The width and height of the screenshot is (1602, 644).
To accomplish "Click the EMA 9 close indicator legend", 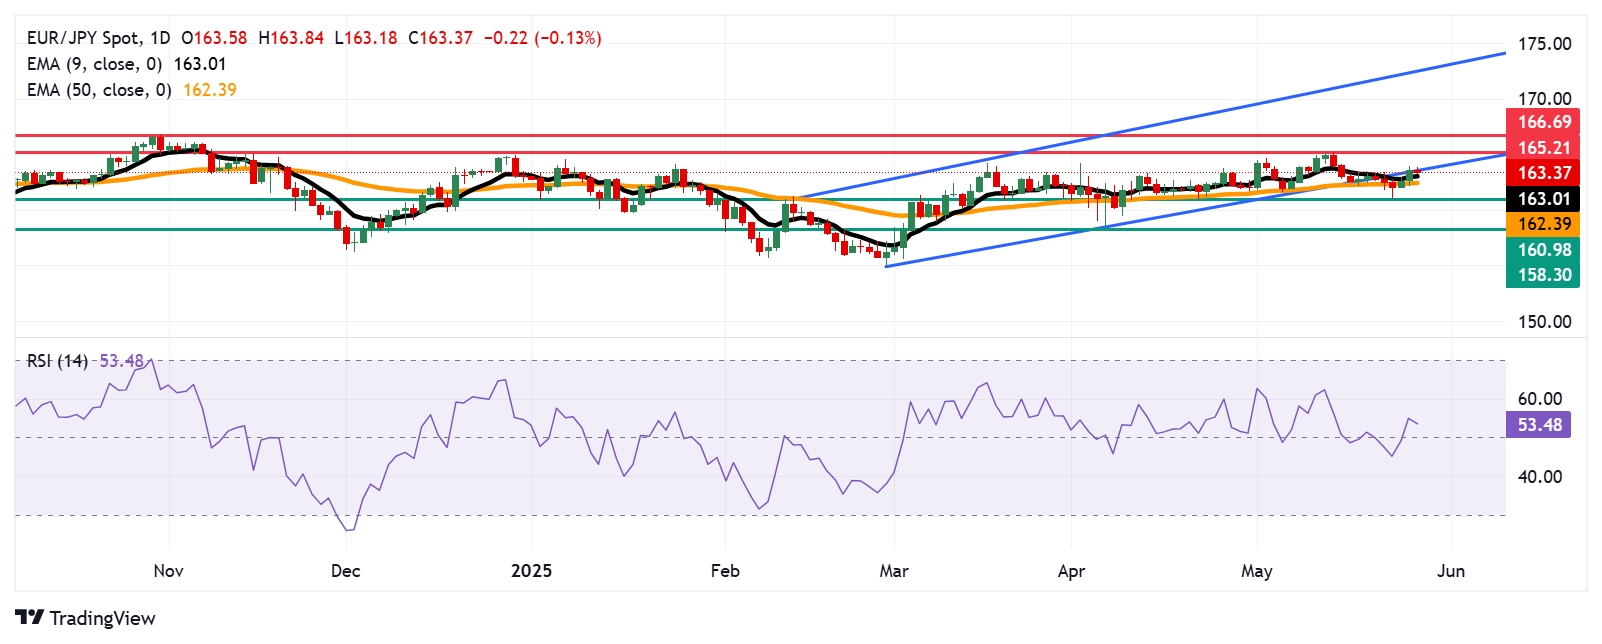I will coord(94,64).
